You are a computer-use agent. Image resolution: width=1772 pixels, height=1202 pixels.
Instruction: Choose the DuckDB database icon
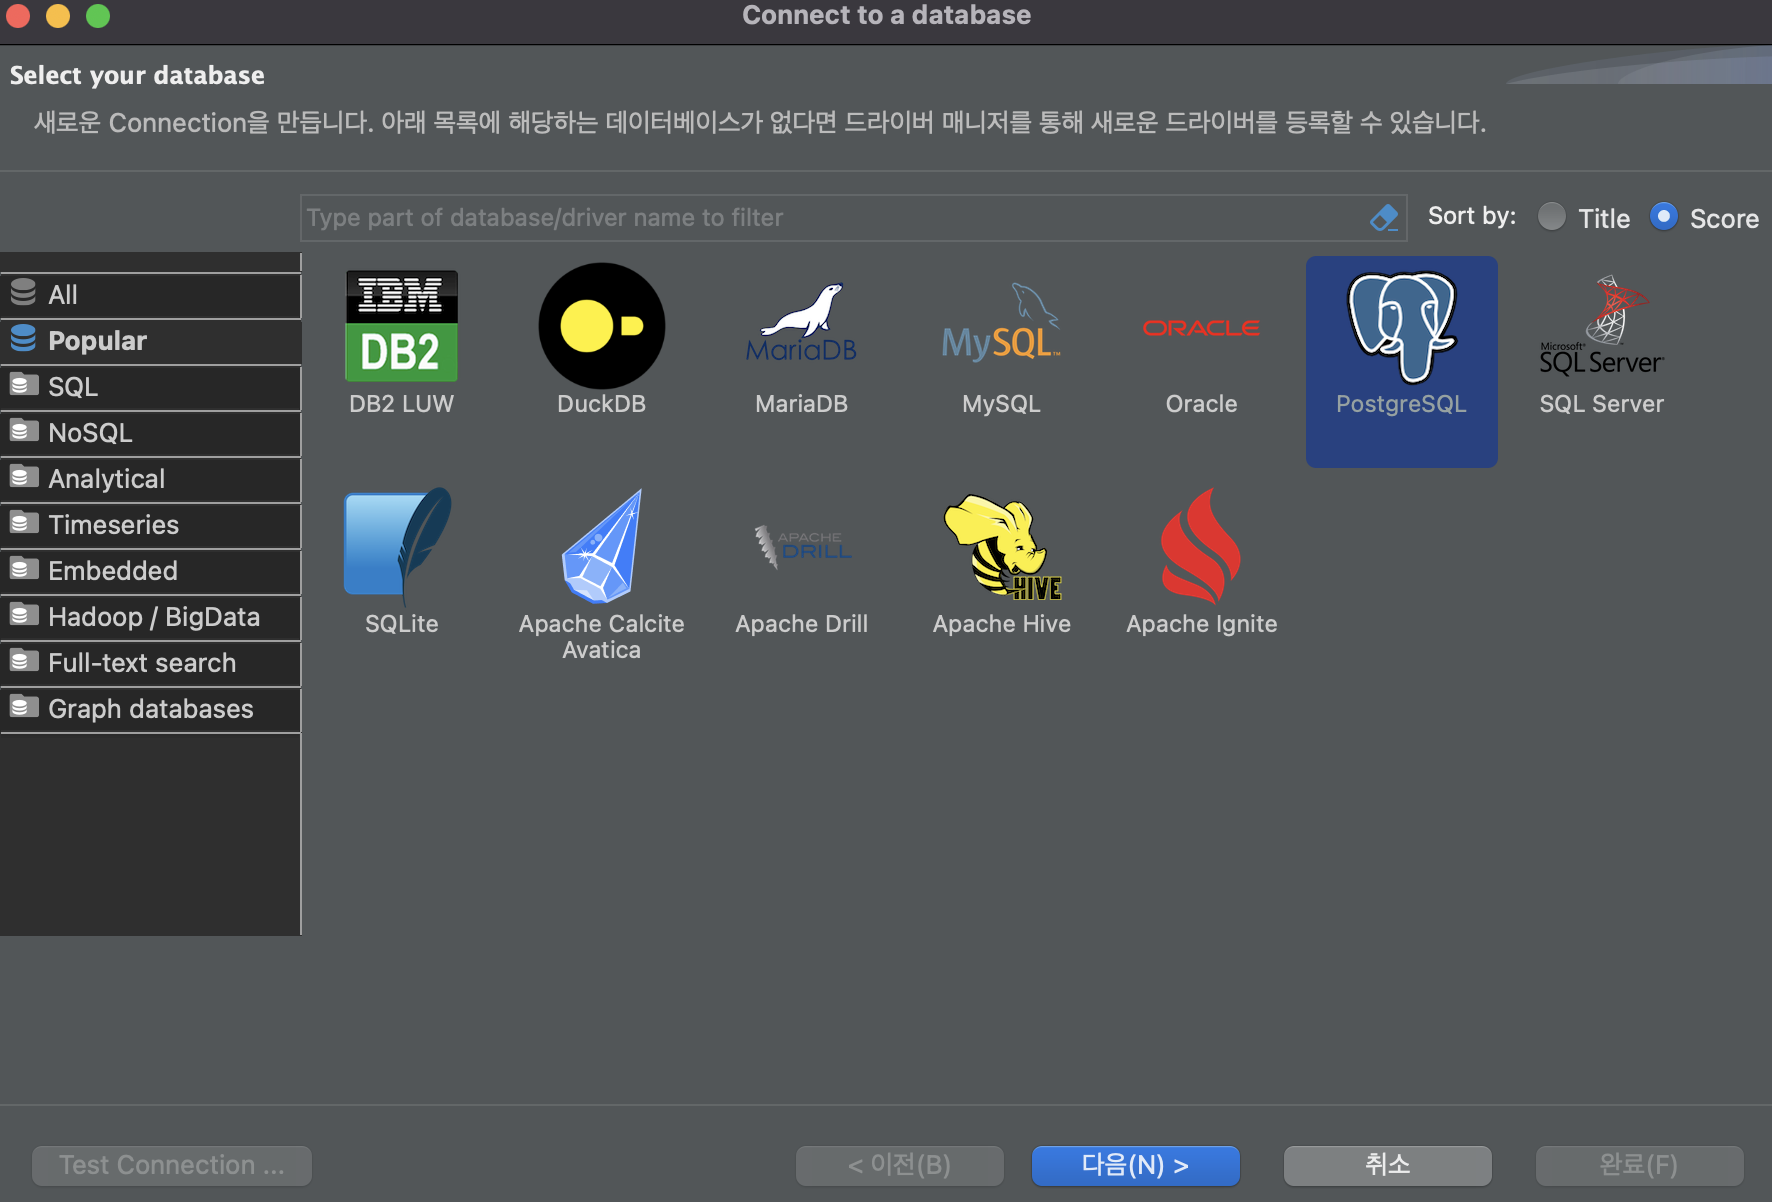coord(601,326)
